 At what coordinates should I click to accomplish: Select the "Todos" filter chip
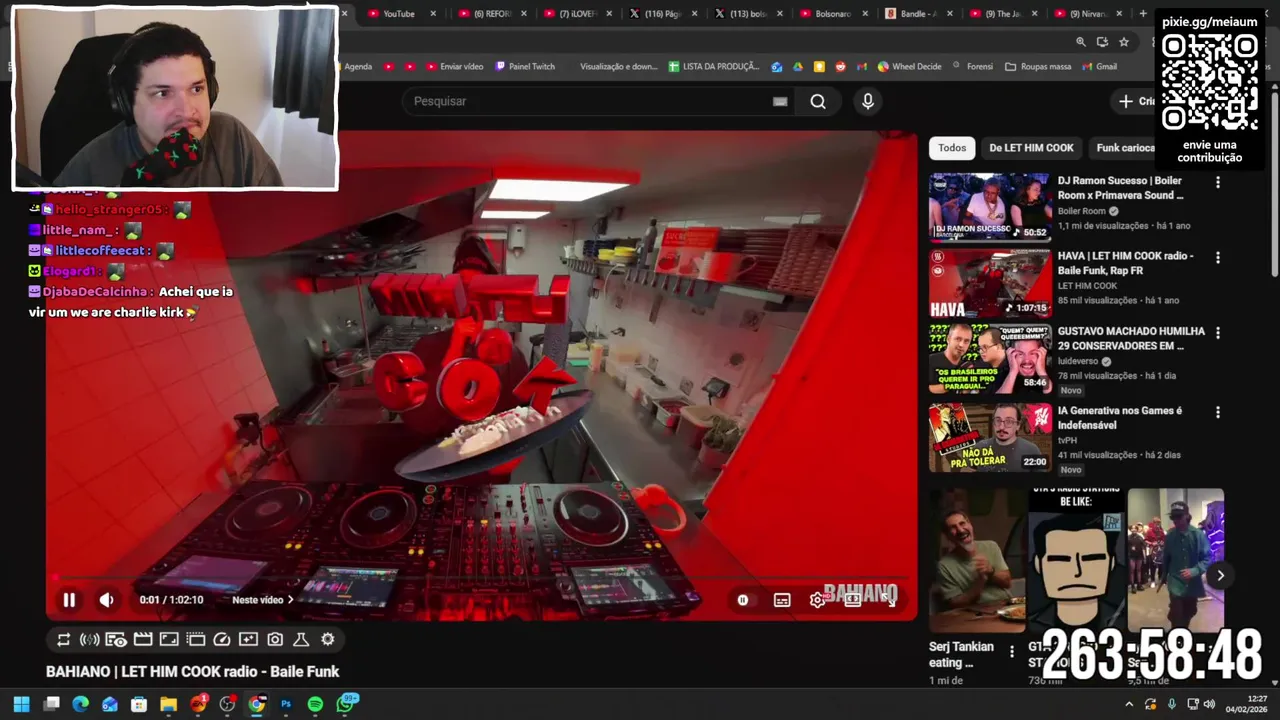click(952, 148)
